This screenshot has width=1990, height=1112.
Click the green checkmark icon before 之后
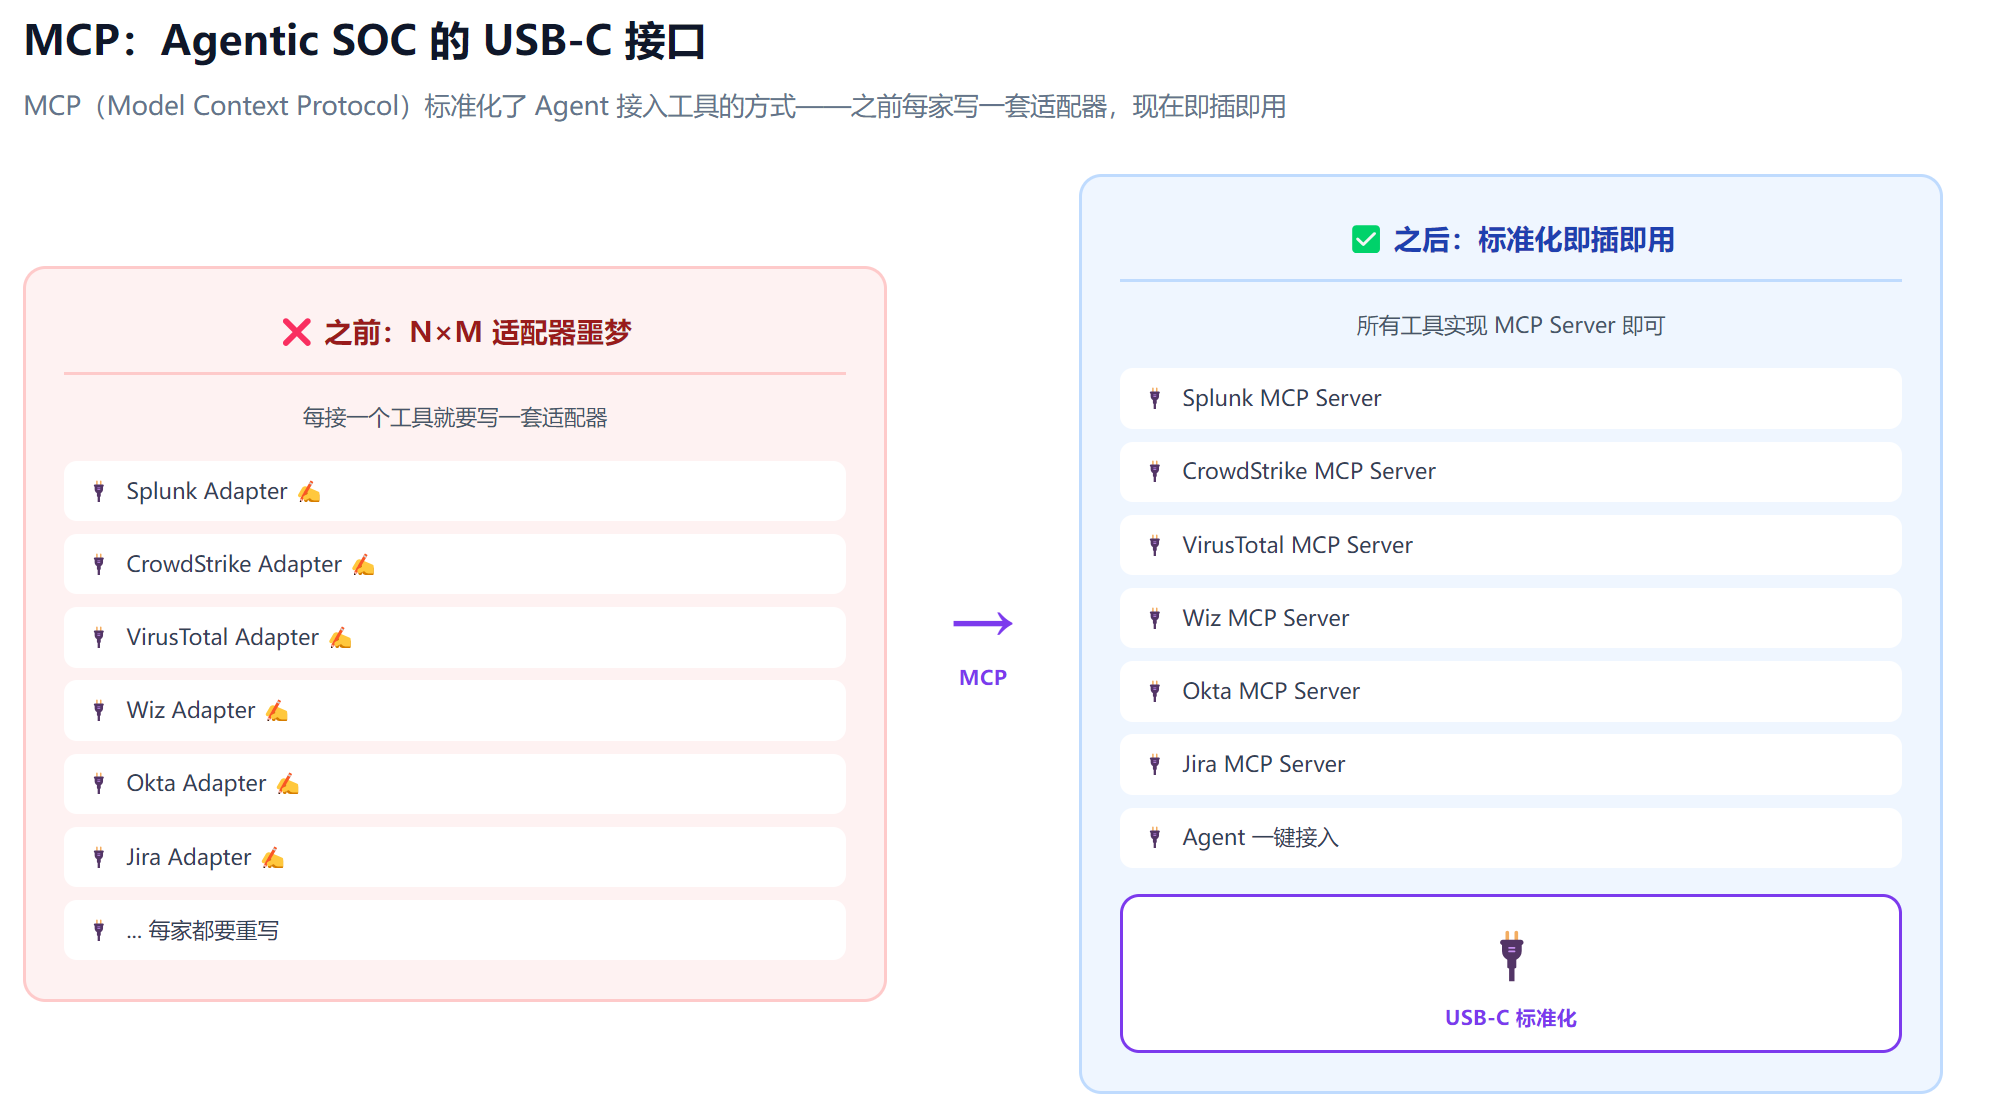(x=1366, y=240)
